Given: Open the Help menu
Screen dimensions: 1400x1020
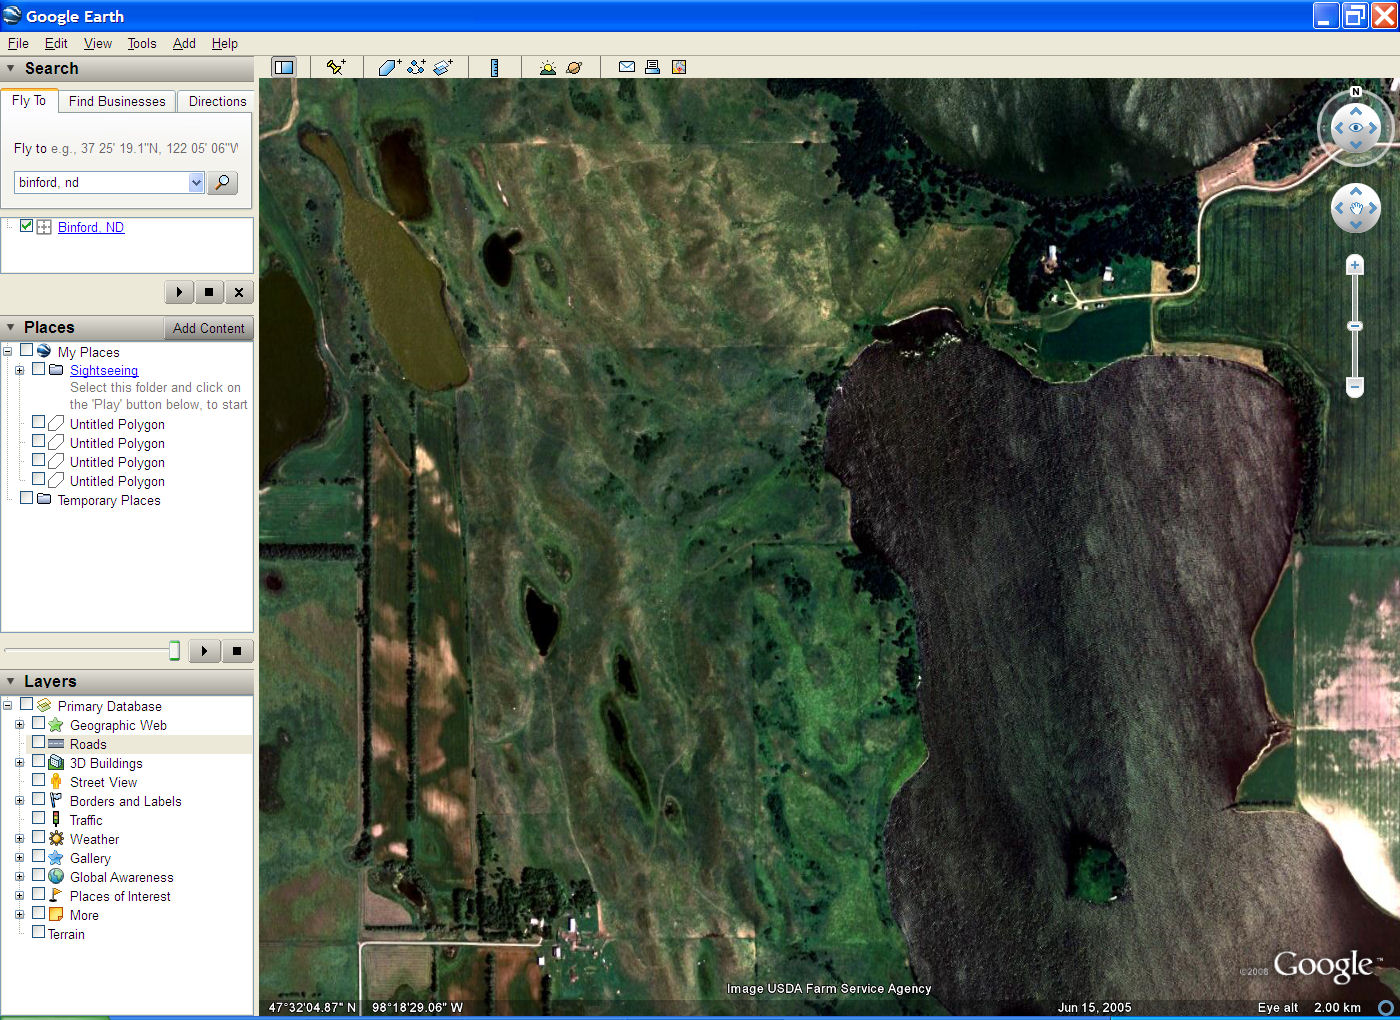Looking at the screenshot, I should pyautogui.click(x=225, y=43).
